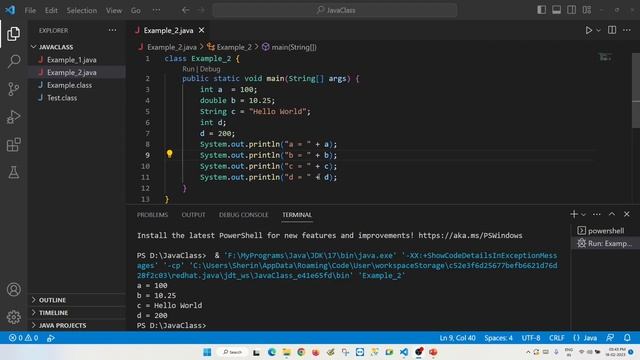Toggle bottom panel layout icon

point(556,10)
